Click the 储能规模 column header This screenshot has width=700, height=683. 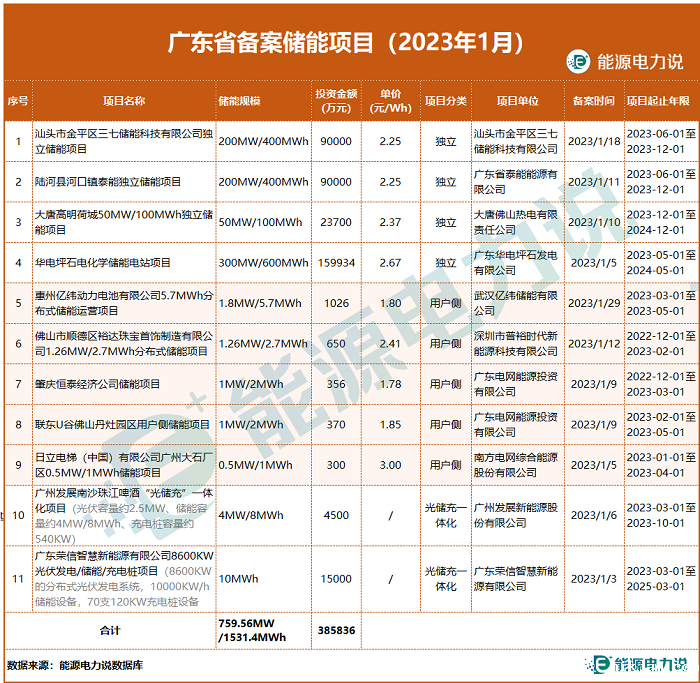click(239, 102)
